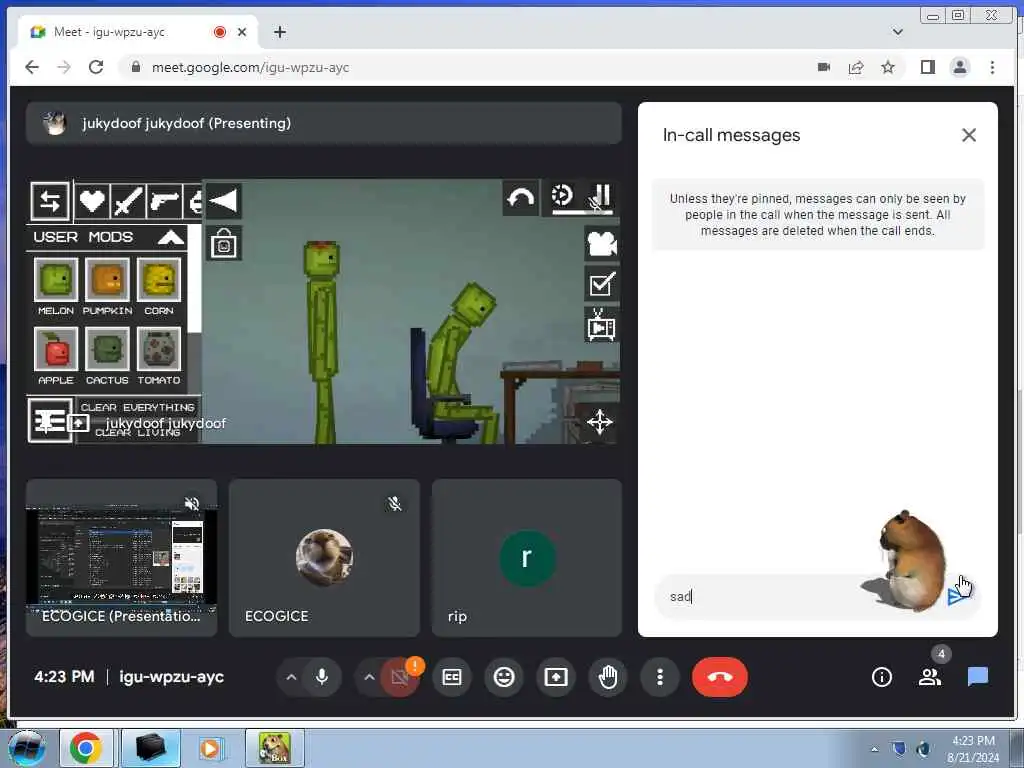
Task: Click the TV ad icon in game
Action: [x=601, y=325]
